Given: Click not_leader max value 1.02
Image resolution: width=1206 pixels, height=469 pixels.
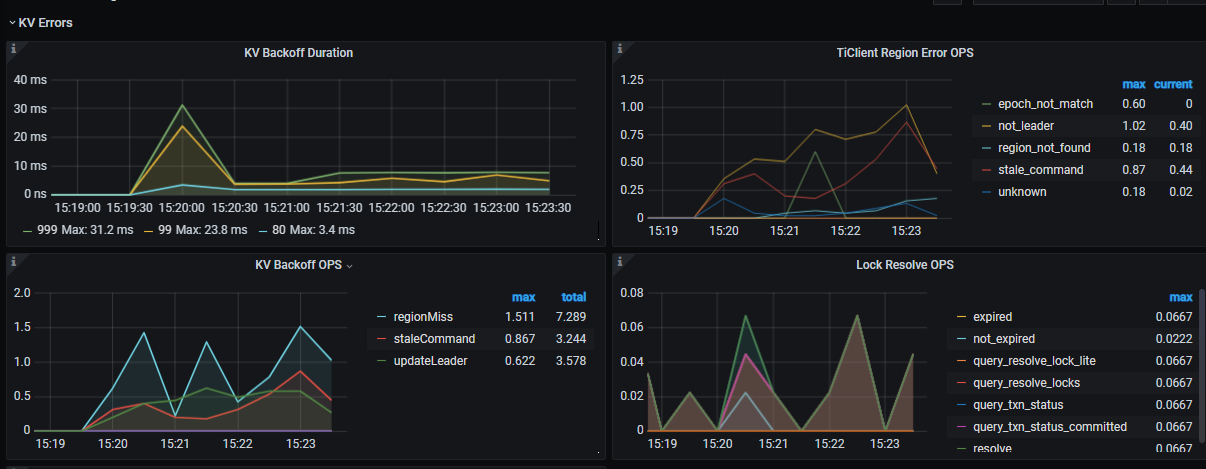Looking at the screenshot, I should point(1133,125).
